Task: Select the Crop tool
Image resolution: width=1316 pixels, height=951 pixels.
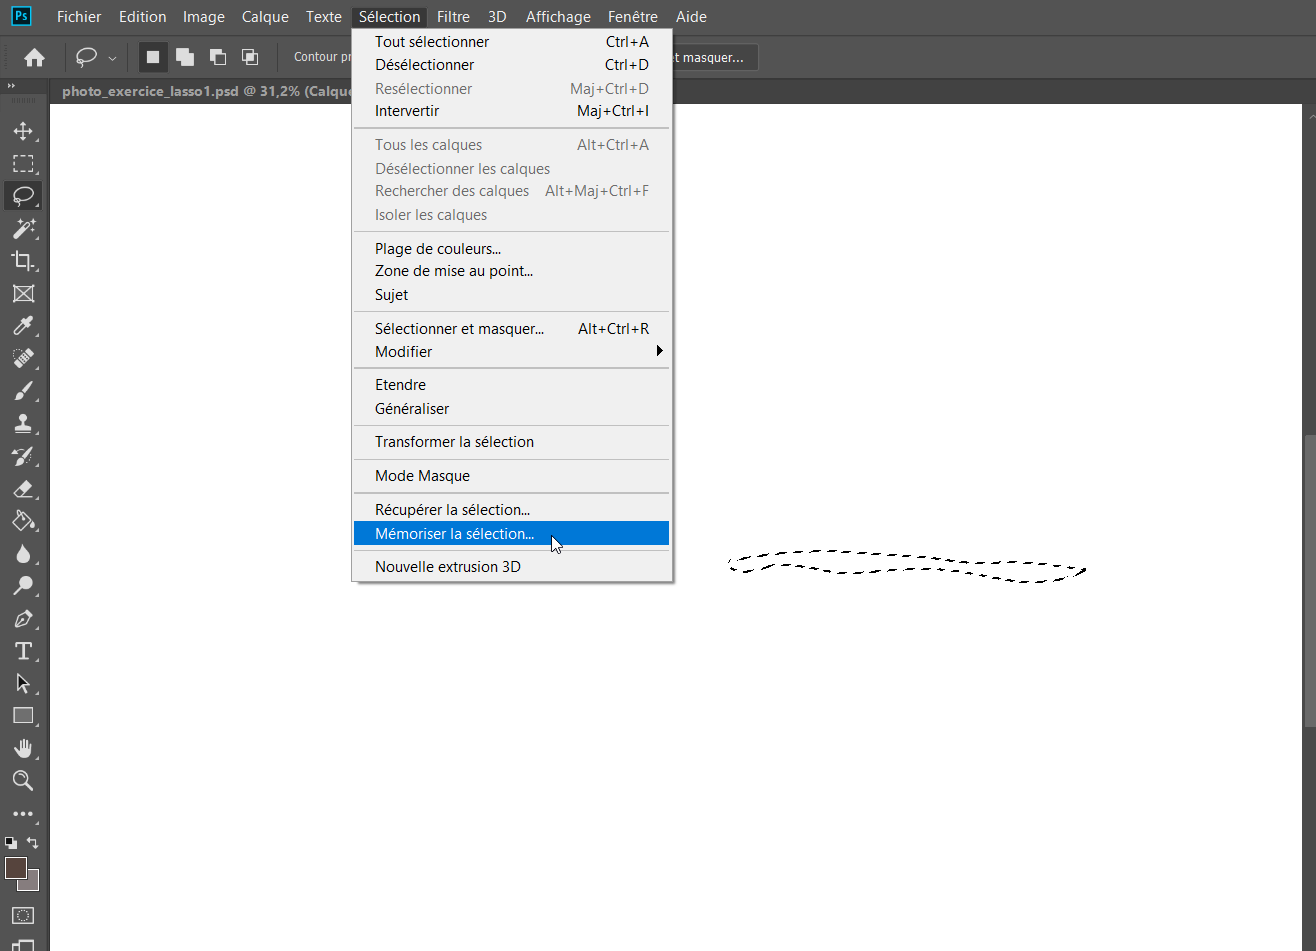Action: pyautogui.click(x=23, y=261)
